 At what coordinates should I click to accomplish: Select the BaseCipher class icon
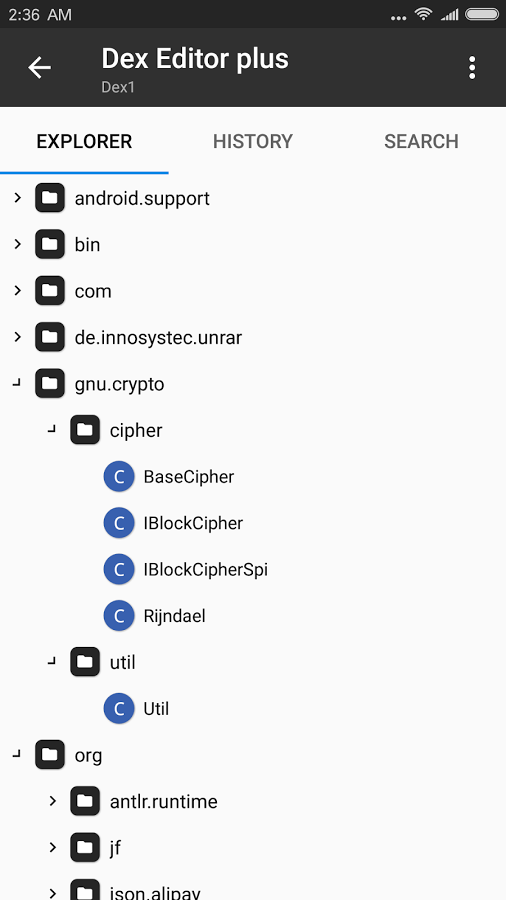click(x=119, y=477)
